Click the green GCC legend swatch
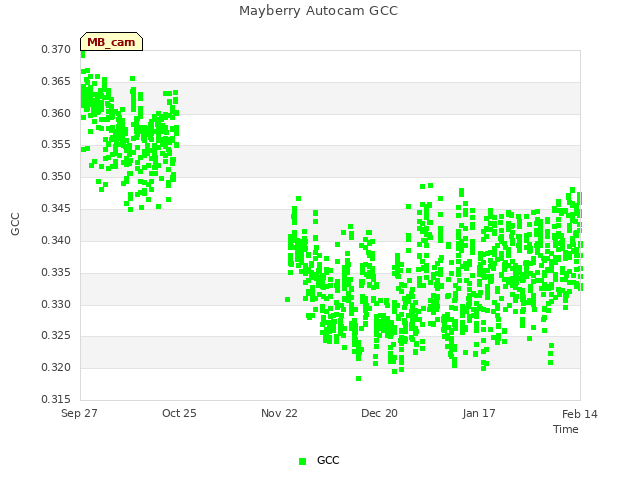 coord(302,461)
